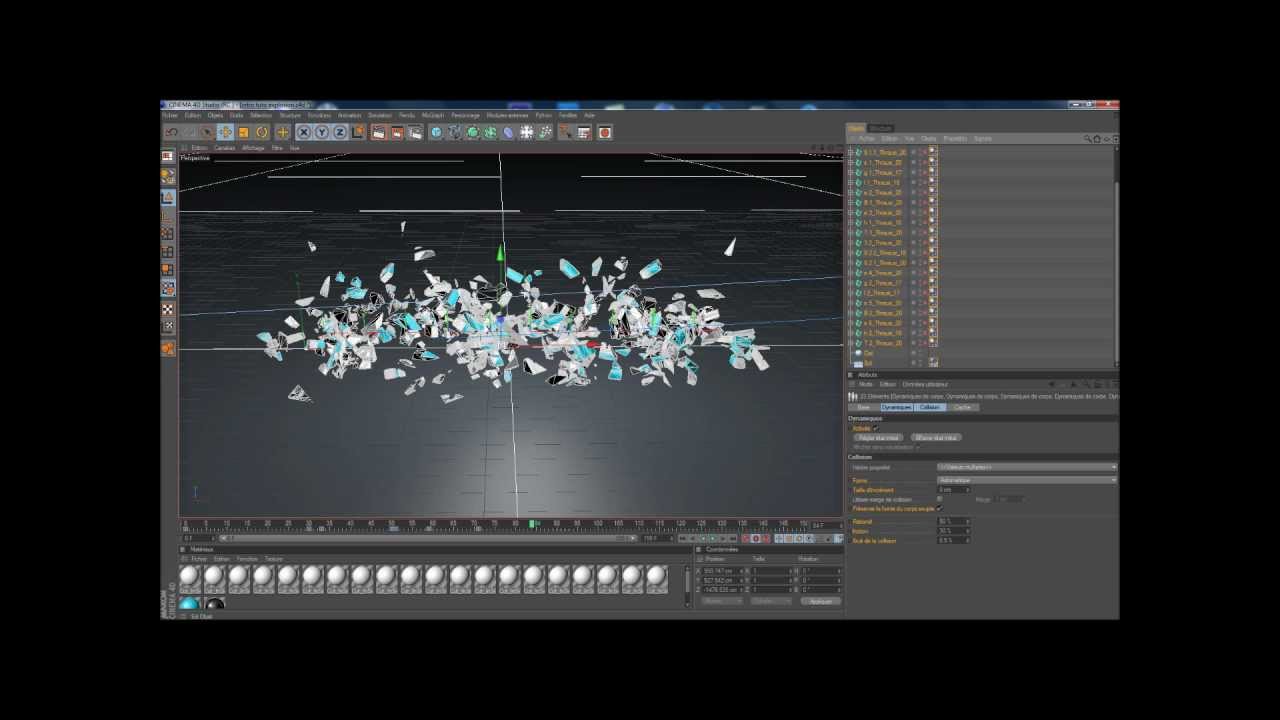Switch to the Dynamiques tab
This screenshot has width=1280, height=720.
(896, 407)
